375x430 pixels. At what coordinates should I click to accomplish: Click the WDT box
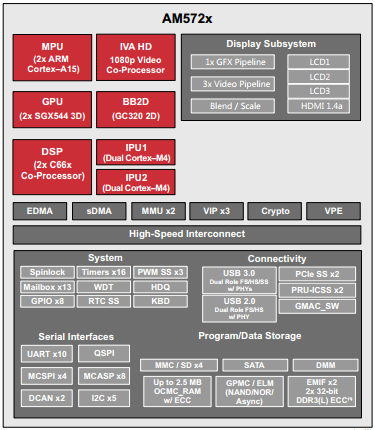coord(104,287)
